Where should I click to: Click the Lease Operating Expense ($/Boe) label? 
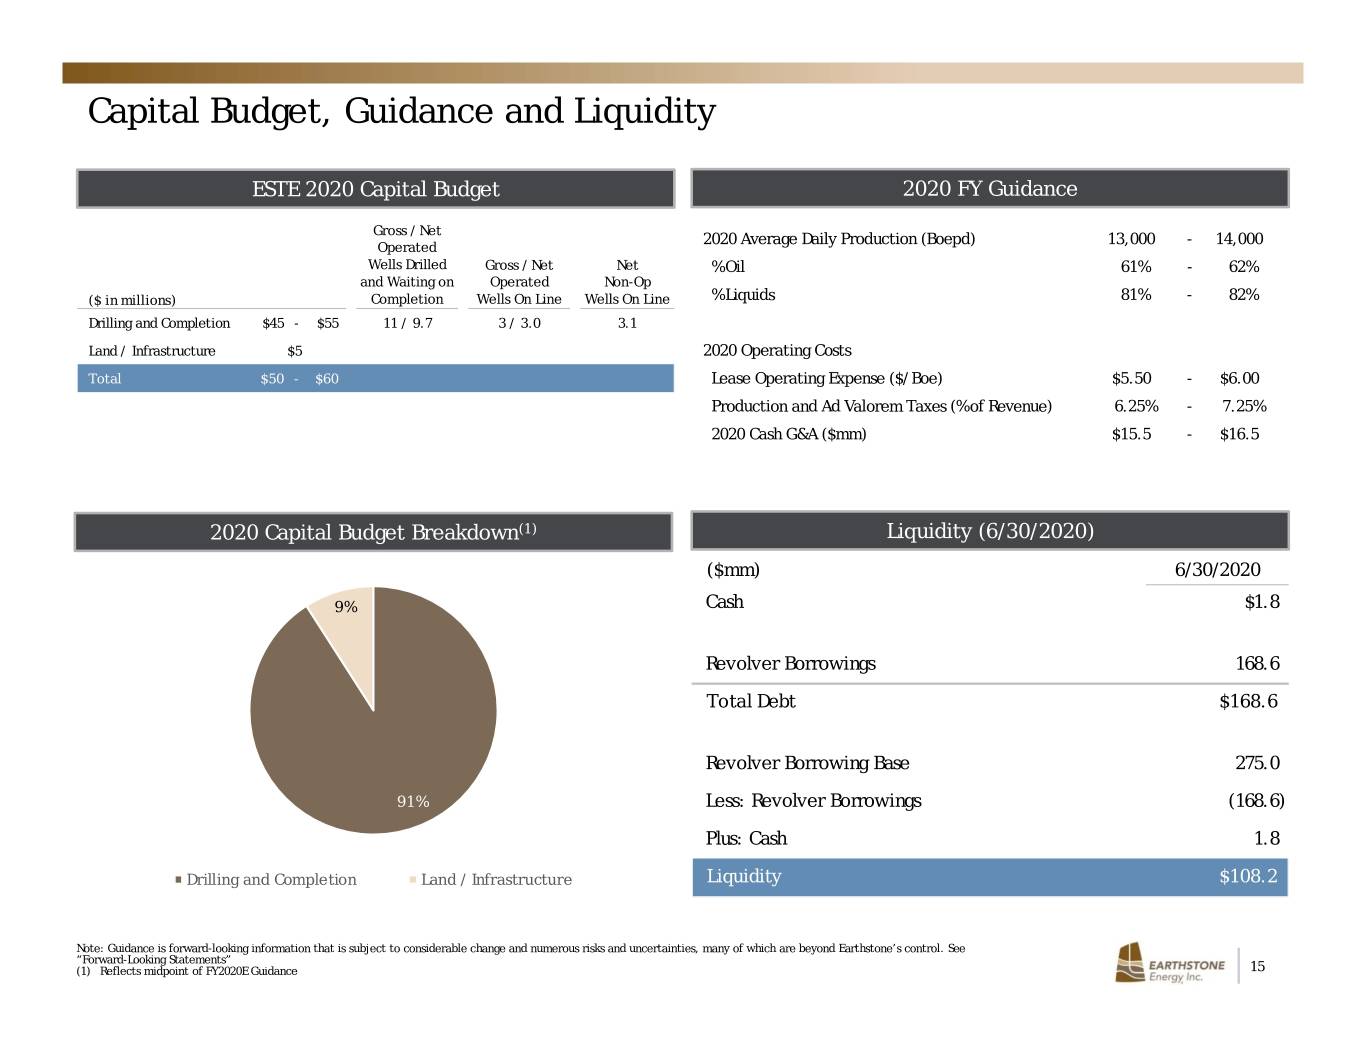coord(826,379)
